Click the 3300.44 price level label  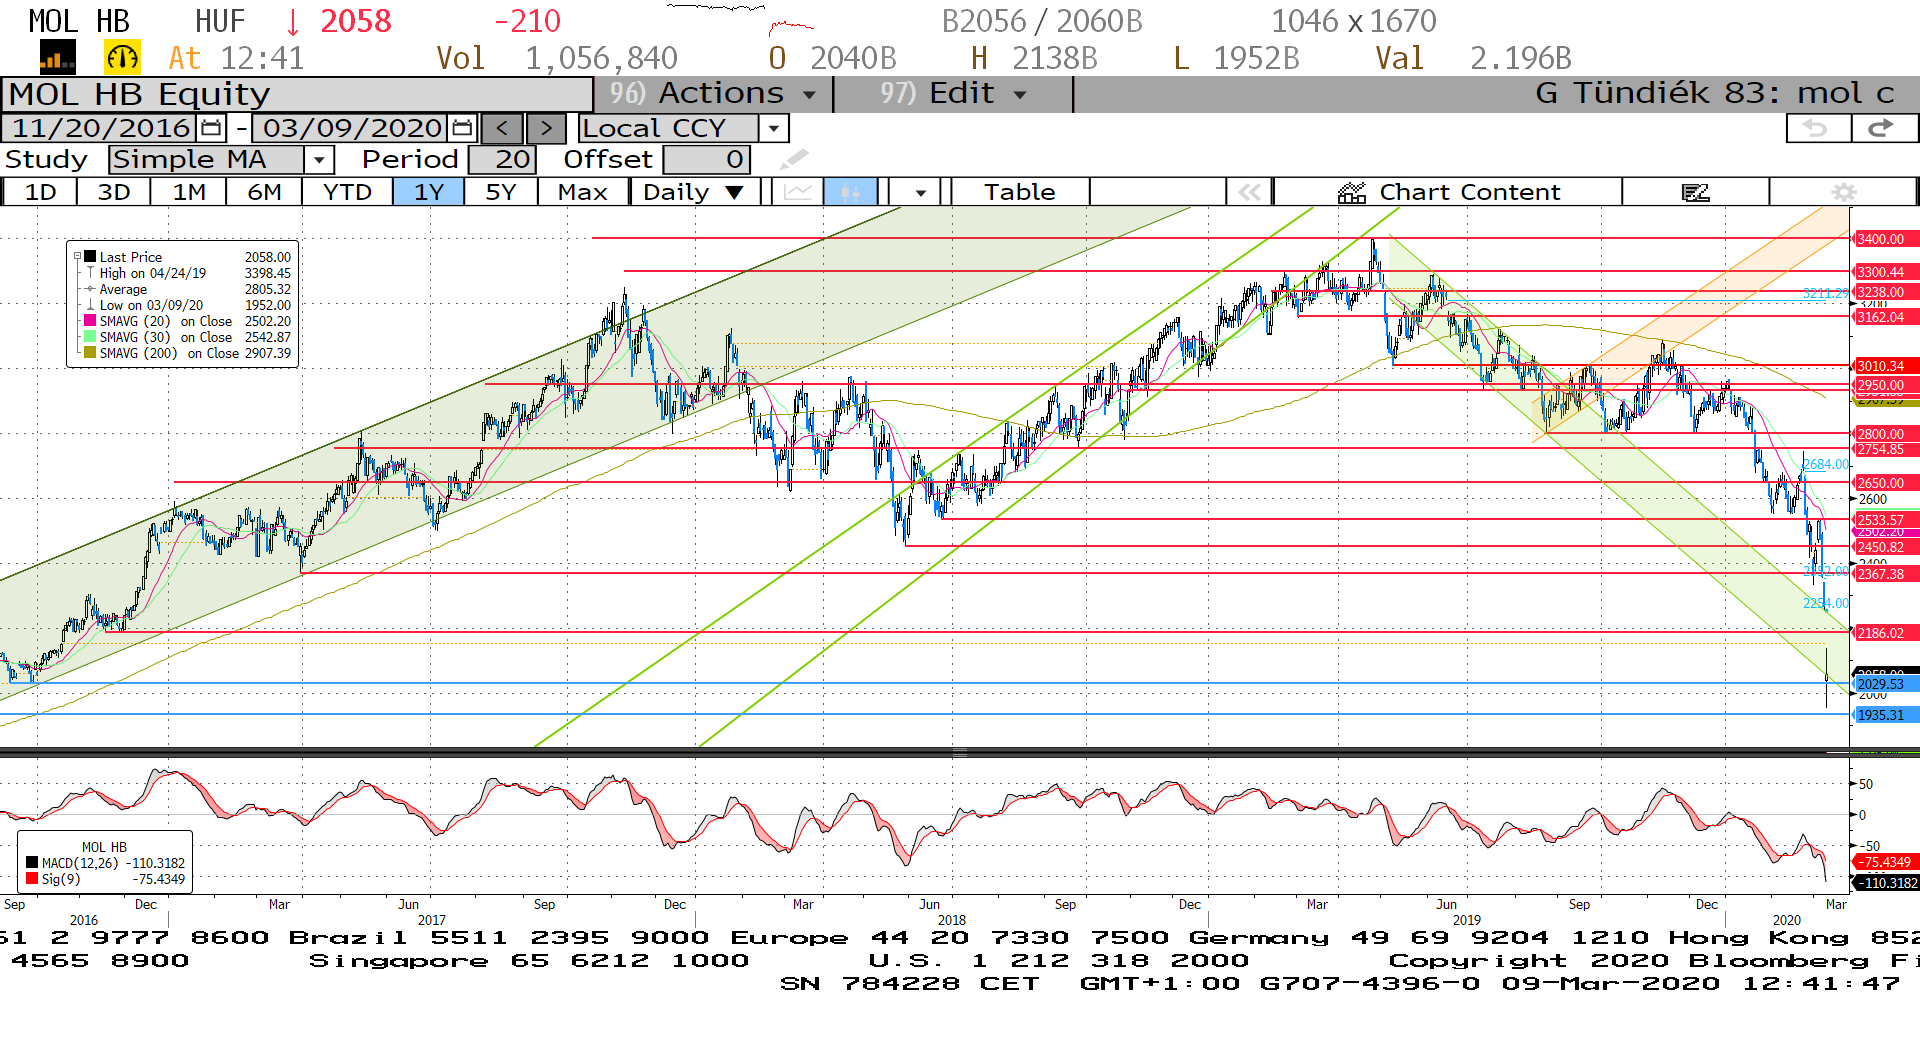tap(1884, 272)
